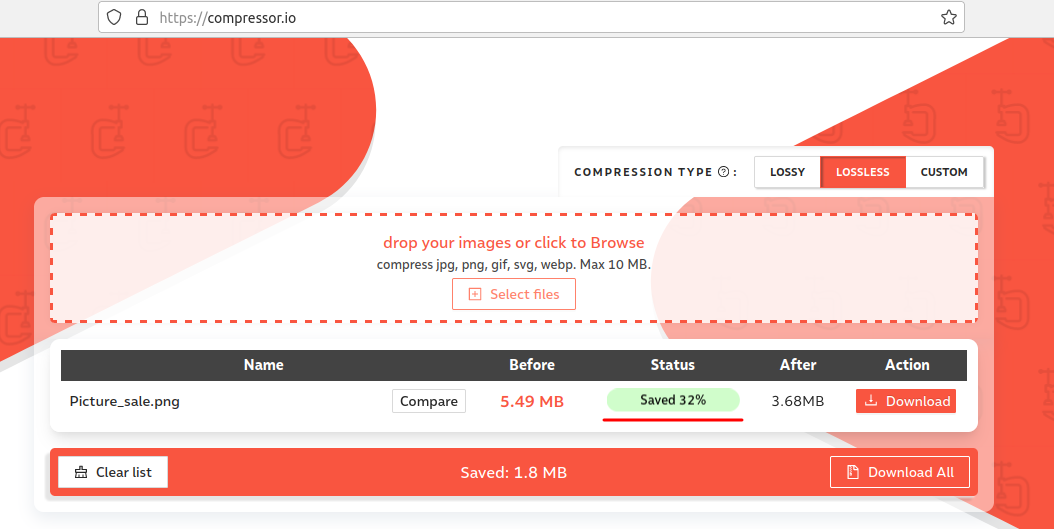Click the shield tracking protection icon

pos(114,17)
